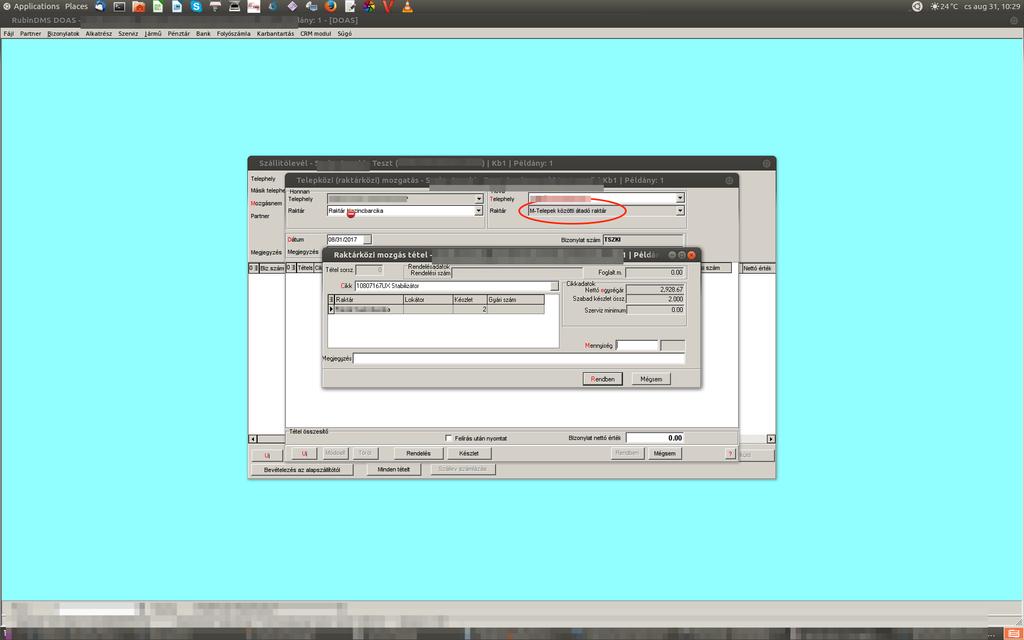1024x640 pixels.
Task: Open VLC media player cone icon
Action: [x=408, y=7]
